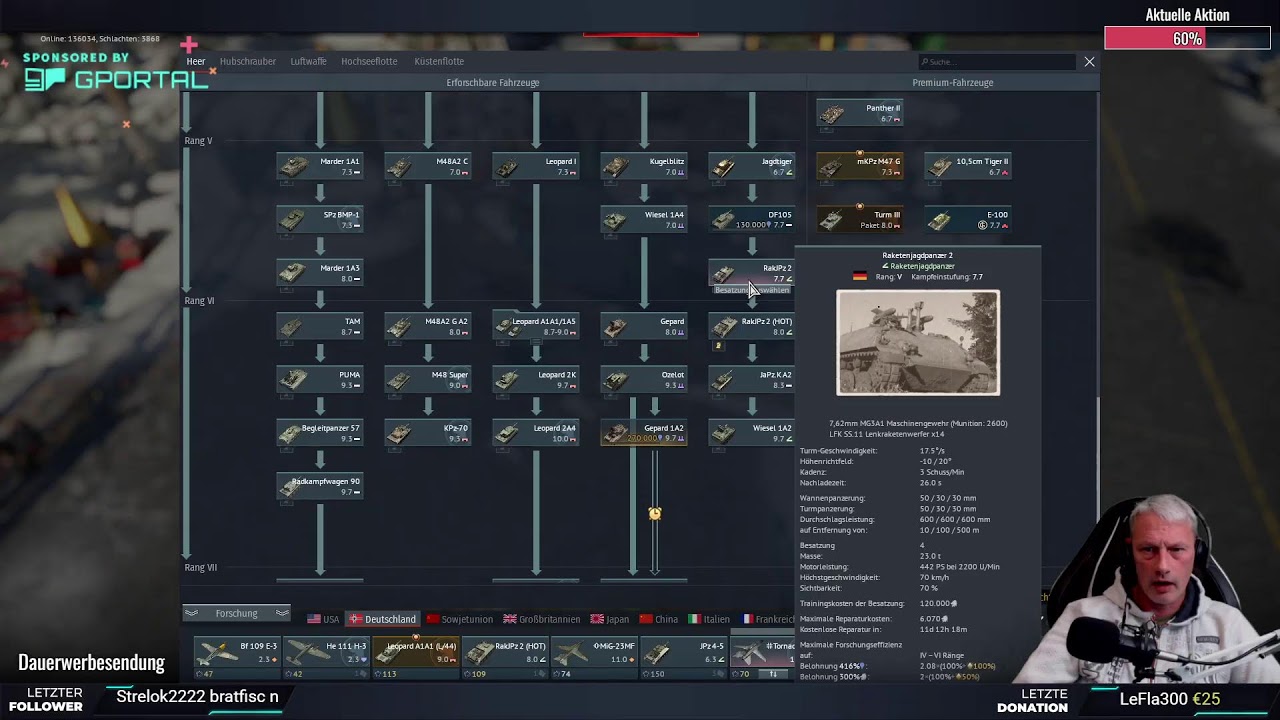Select the M48 Super tank card
The width and height of the screenshot is (1280, 720).
pos(428,380)
